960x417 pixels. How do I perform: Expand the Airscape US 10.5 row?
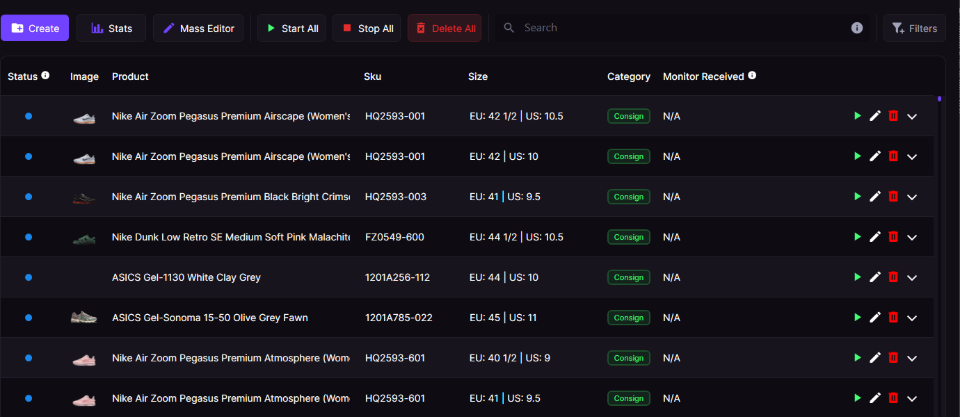912,116
